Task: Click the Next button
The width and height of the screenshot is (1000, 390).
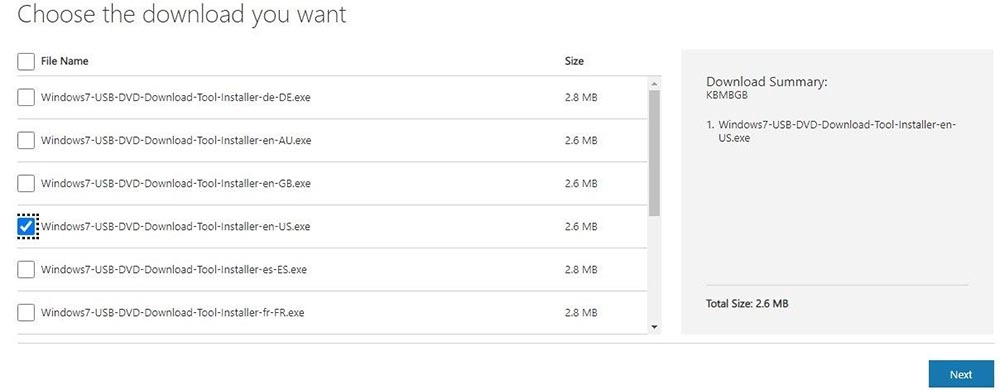Action: tap(960, 375)
